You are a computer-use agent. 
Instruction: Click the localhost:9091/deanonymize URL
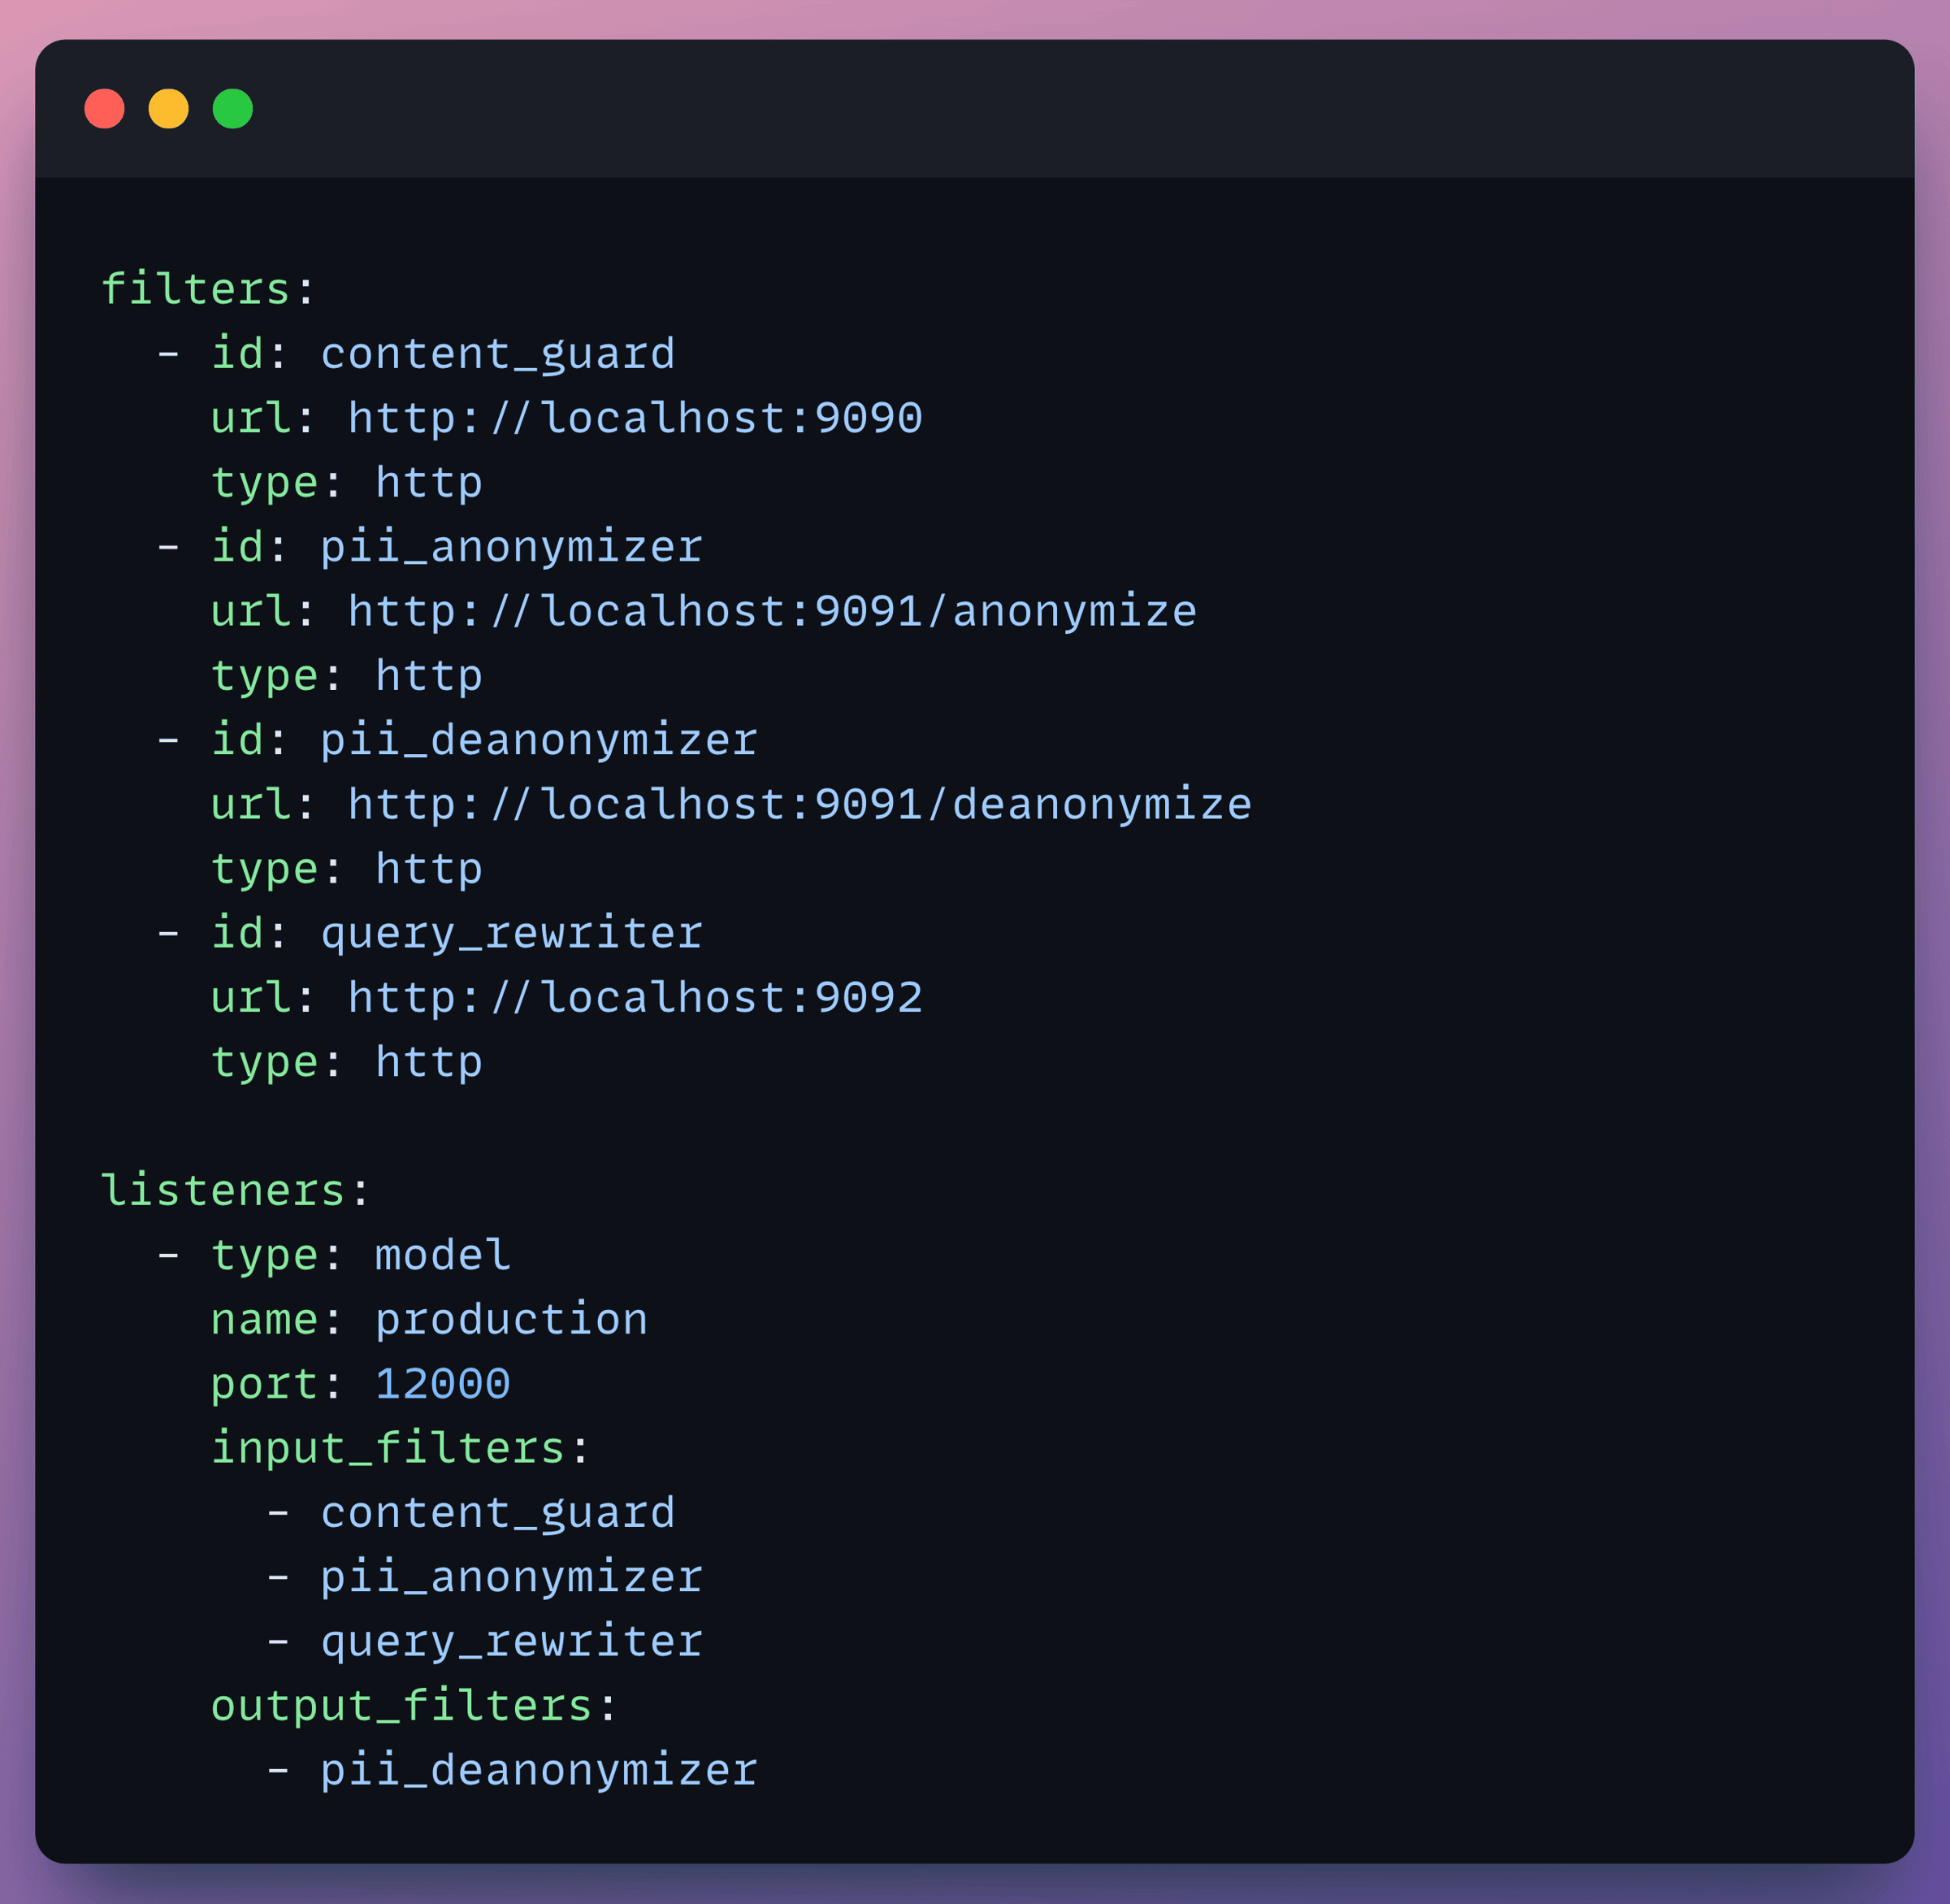(x=800, y=804)
